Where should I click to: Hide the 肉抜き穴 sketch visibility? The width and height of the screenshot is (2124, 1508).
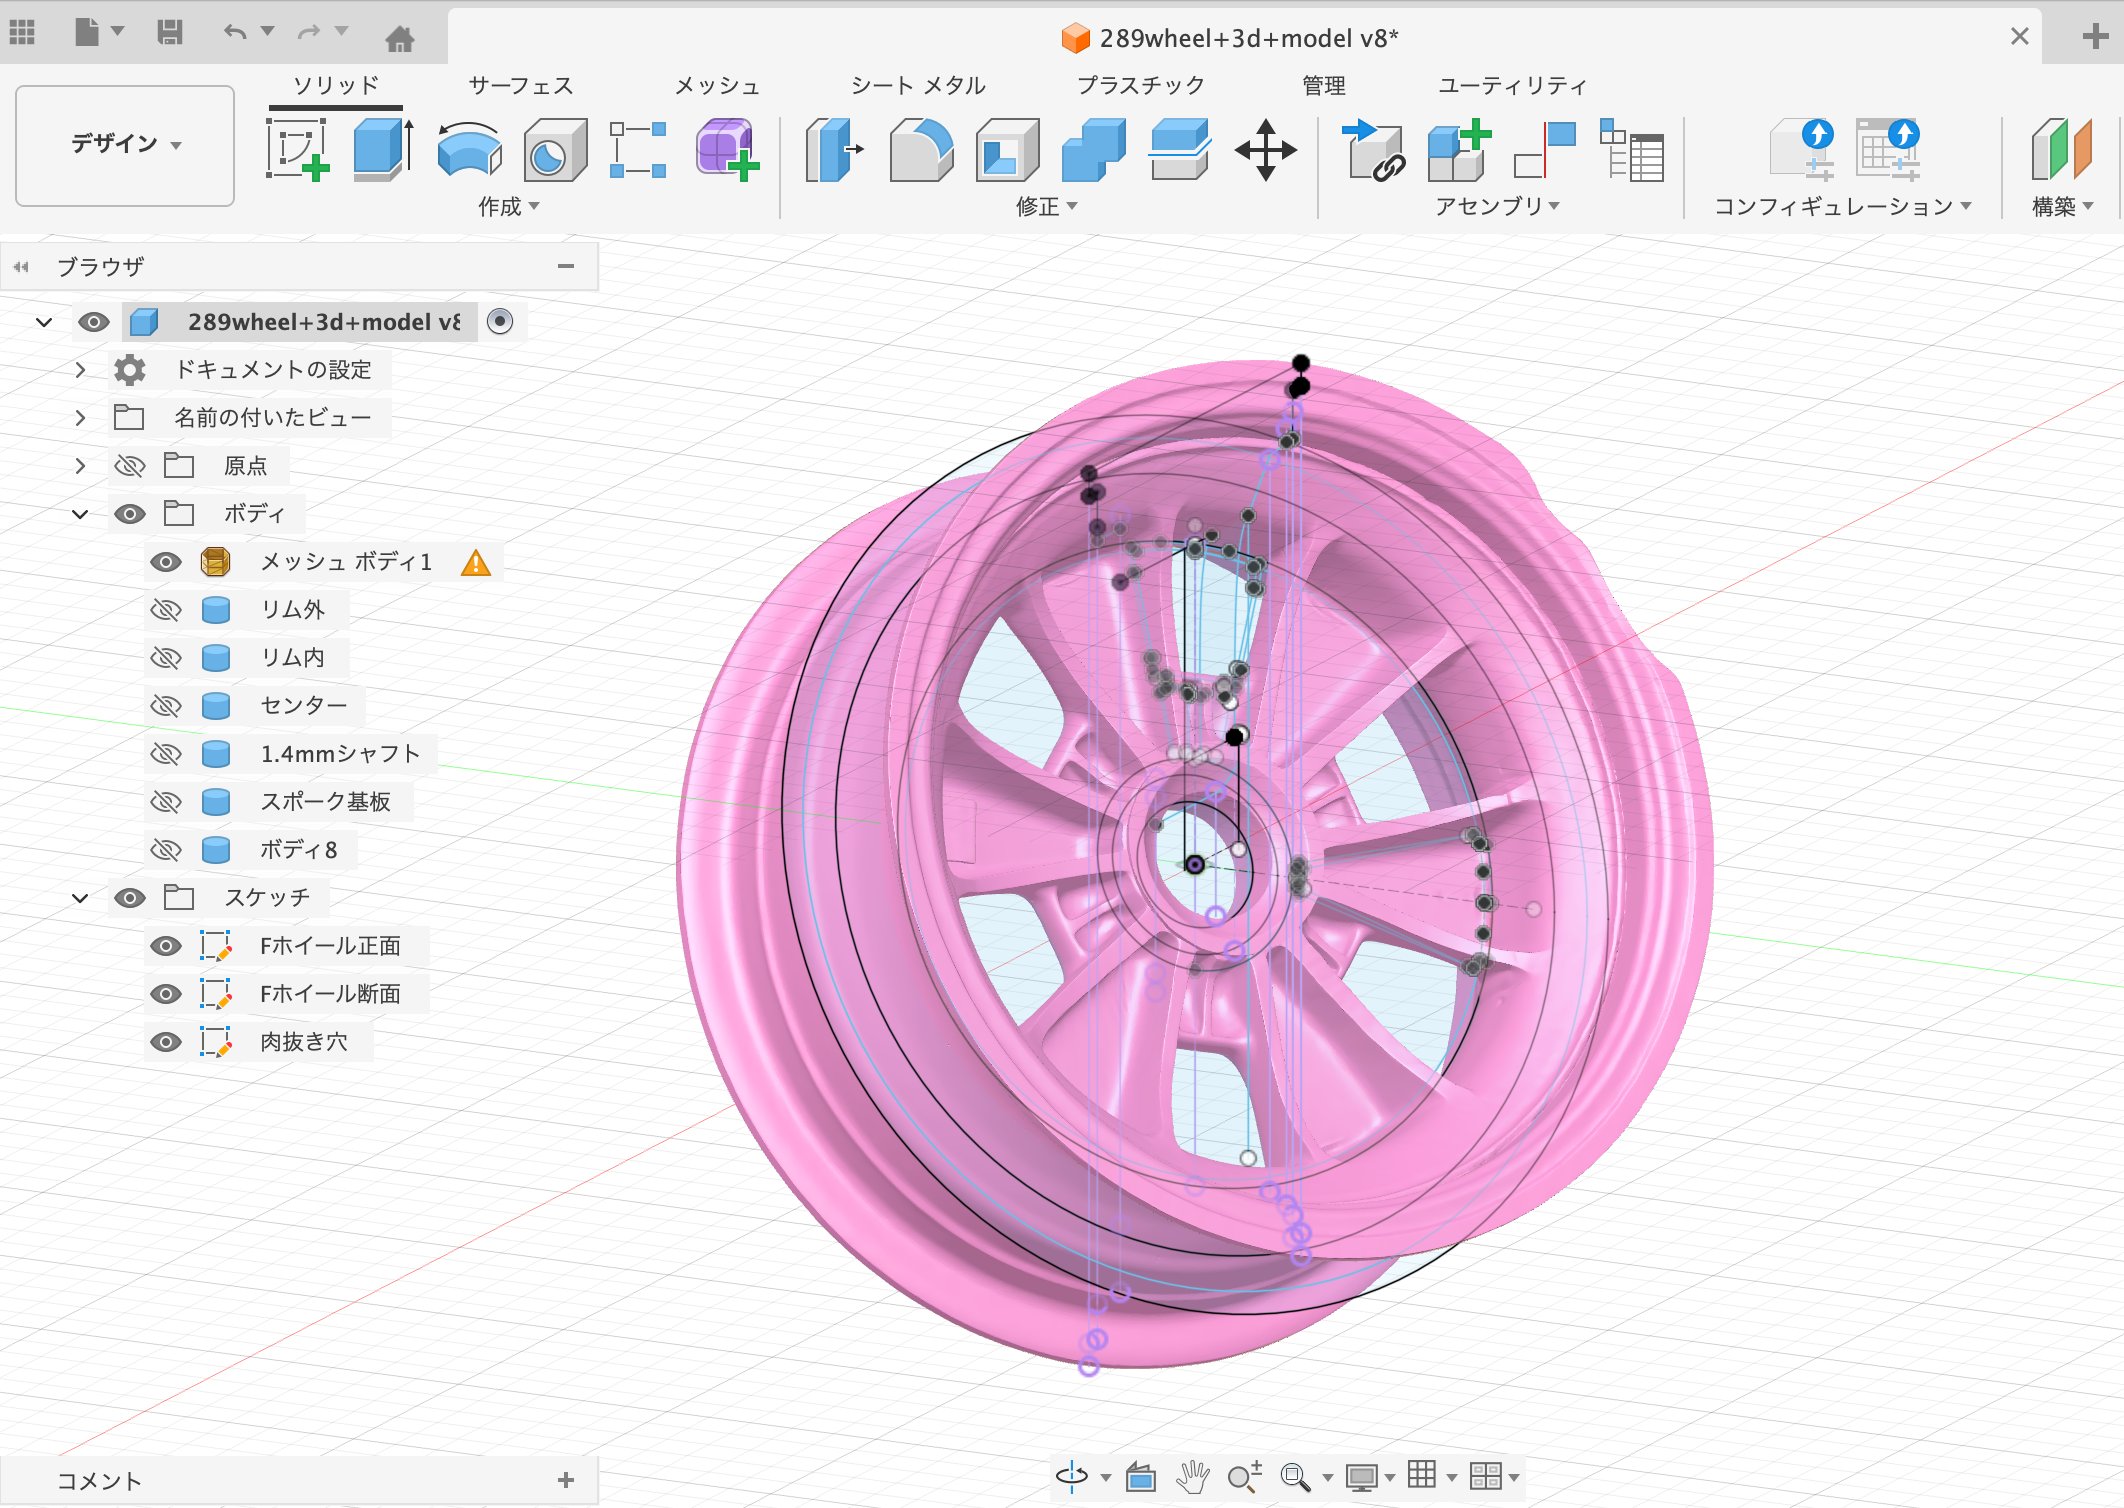[x=166, y=1042]
